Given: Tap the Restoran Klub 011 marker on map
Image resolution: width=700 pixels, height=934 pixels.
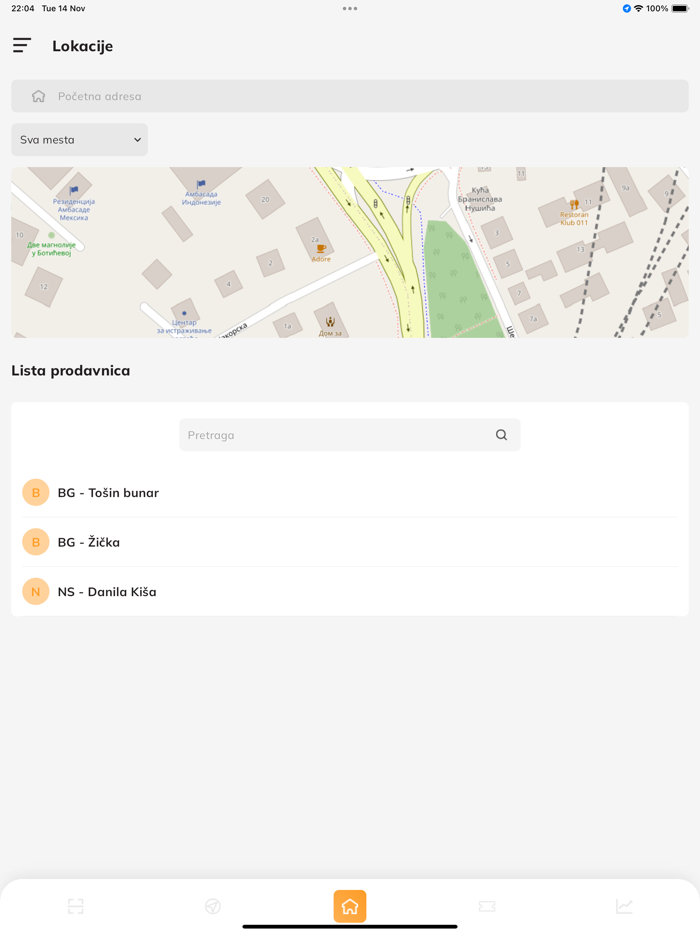Looking at the screenshot, I should (x=574, y=204).
